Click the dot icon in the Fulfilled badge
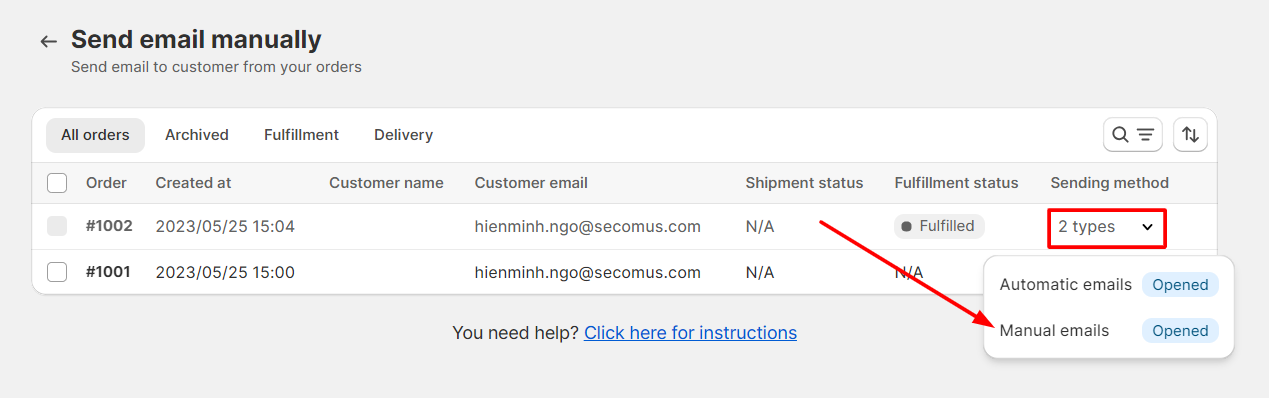The width and height of the screenshot is (1269, 398). (x=907, y=227)
